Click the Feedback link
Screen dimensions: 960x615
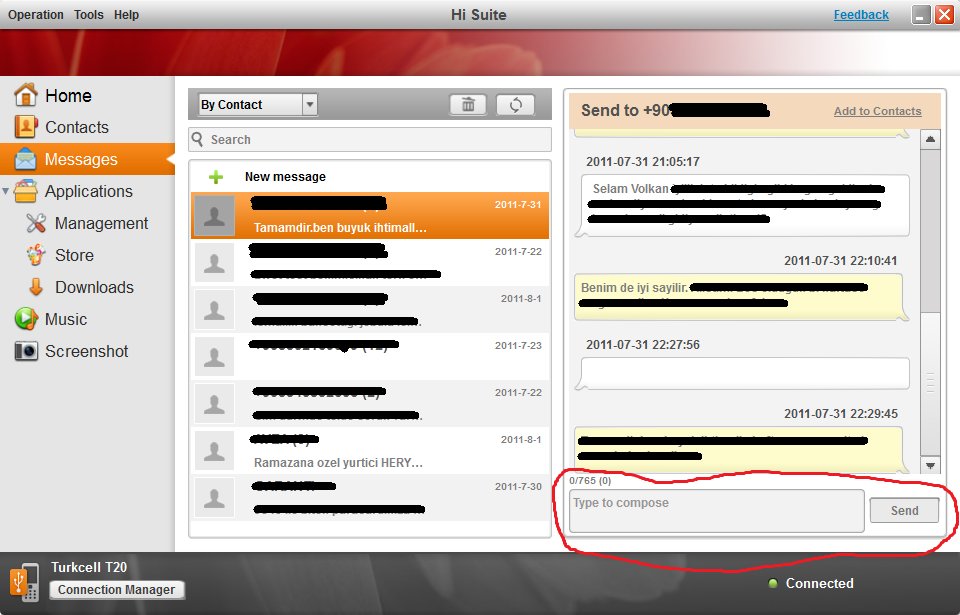(861, 15)
